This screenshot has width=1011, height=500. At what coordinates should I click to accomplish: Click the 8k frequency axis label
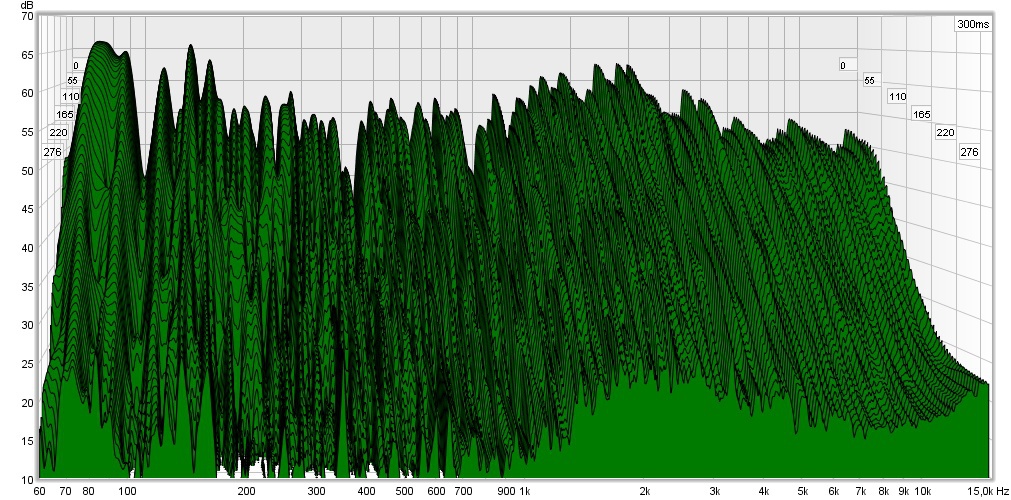click(x=884, y=491)
